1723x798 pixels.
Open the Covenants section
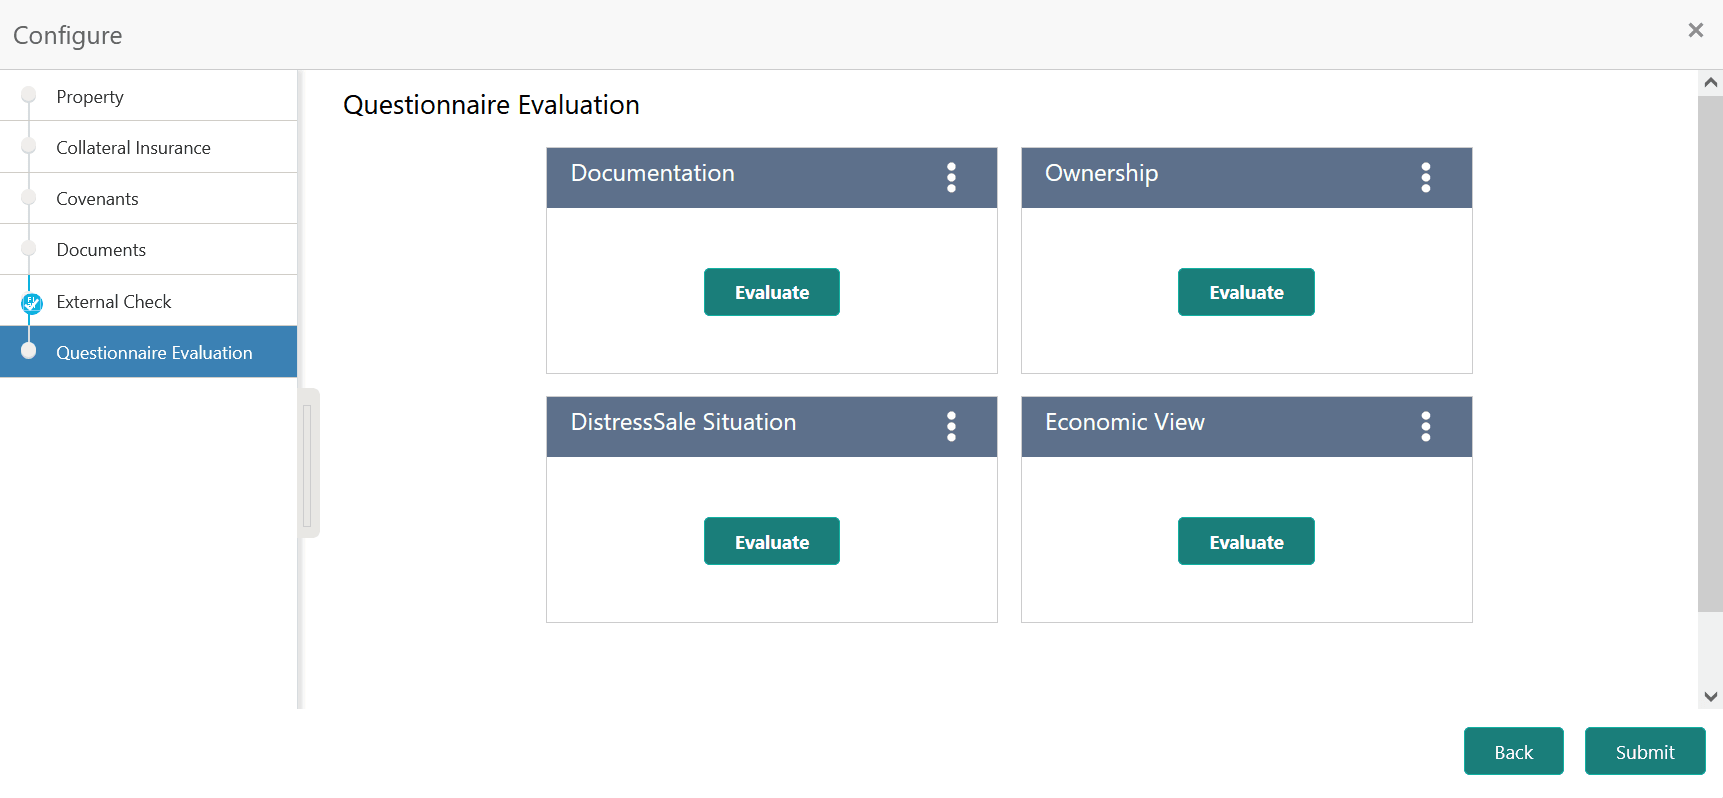pyautogui.click(x=98, y=198)
